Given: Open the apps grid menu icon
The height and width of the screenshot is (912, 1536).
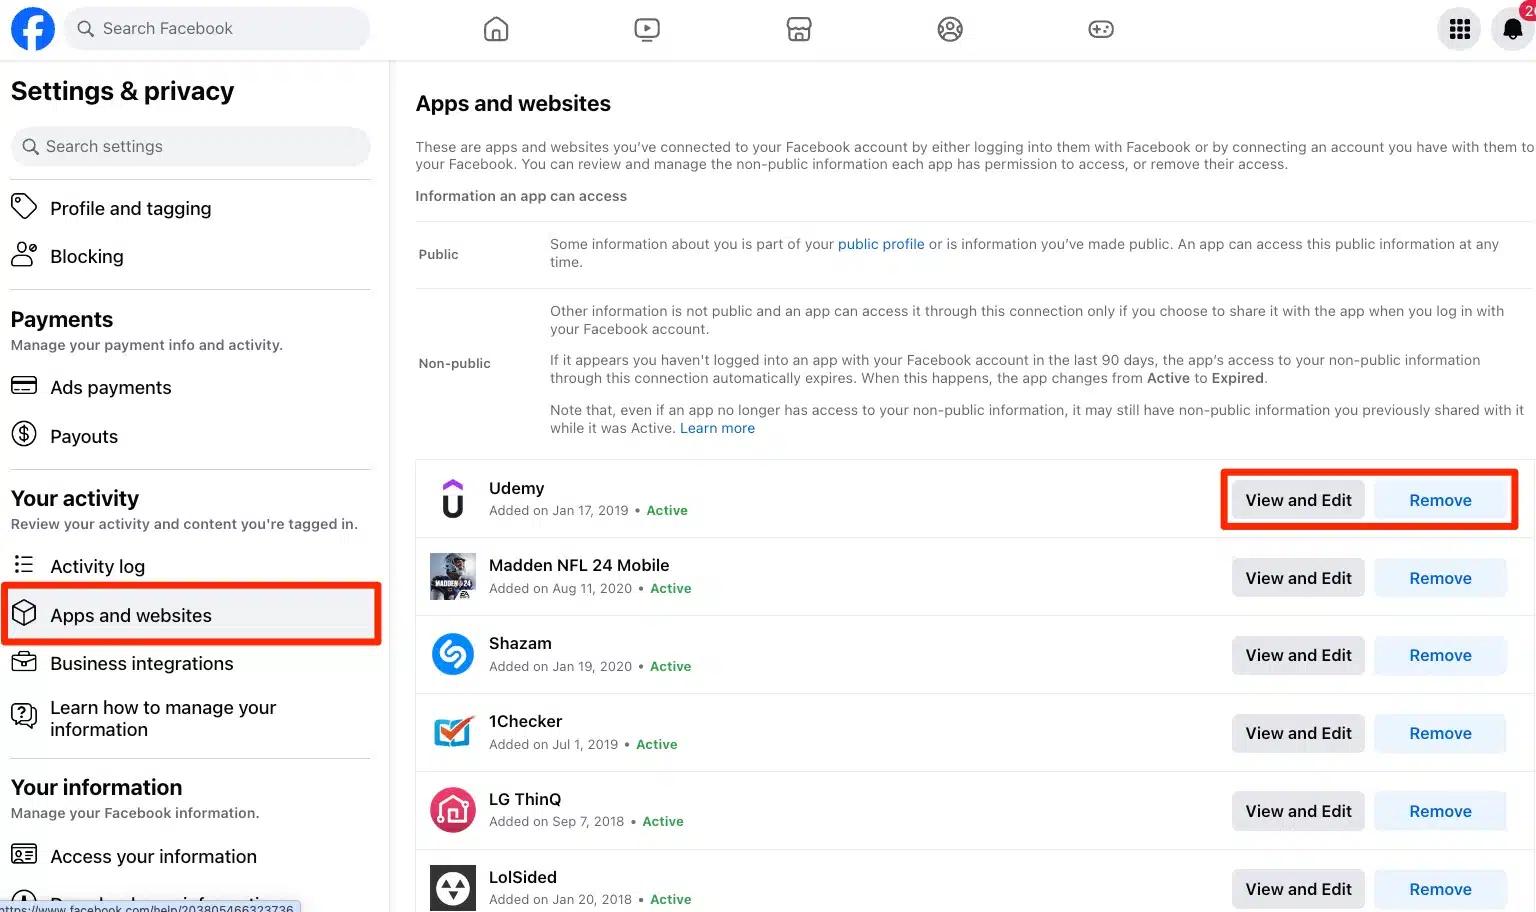Looking at the screenshot, I should click(x=1459, y=29).
